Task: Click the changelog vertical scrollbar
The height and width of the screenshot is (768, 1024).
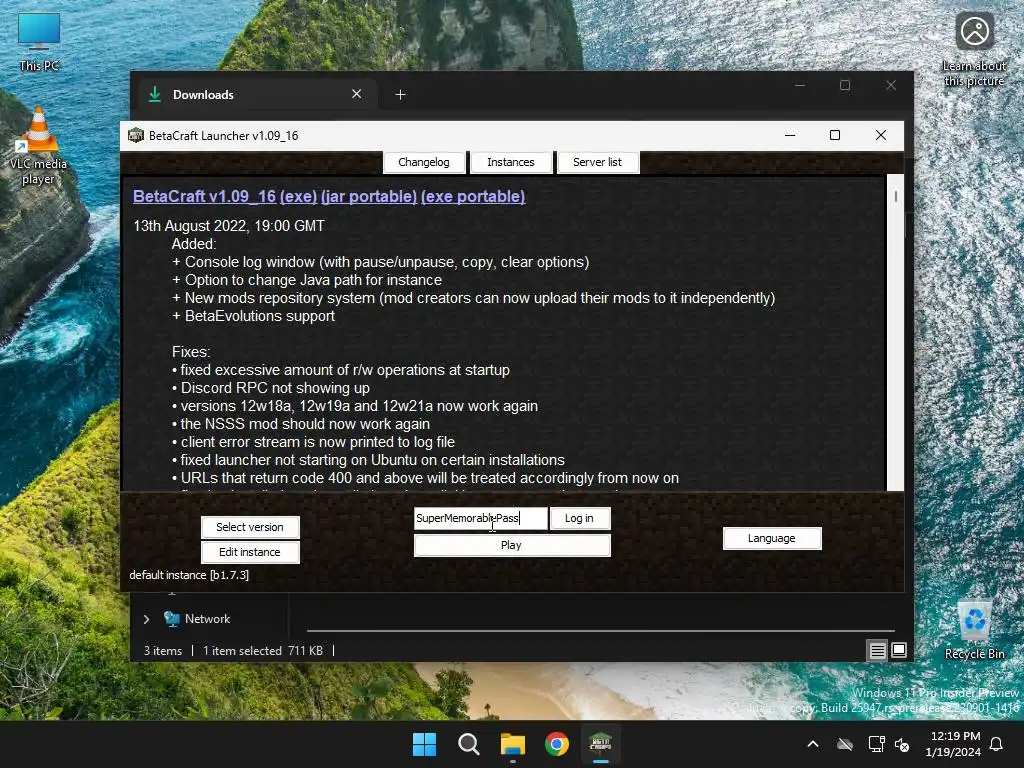Action: click(x=895, y=332)
